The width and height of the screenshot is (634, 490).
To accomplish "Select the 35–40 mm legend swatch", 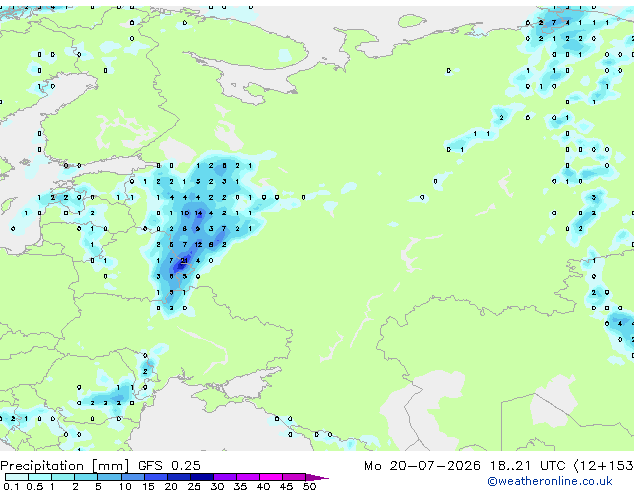I will point(247,477).
